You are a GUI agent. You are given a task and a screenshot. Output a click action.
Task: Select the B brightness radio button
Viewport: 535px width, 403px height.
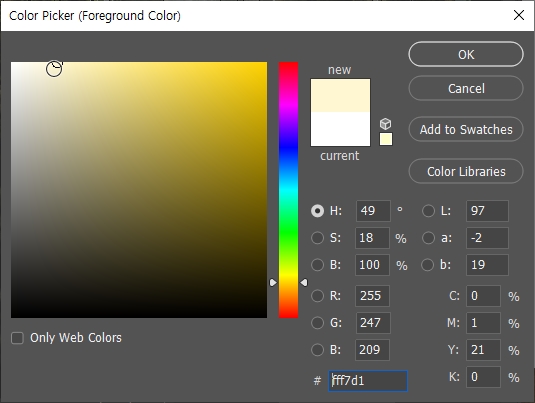click(x=317, y=265)
